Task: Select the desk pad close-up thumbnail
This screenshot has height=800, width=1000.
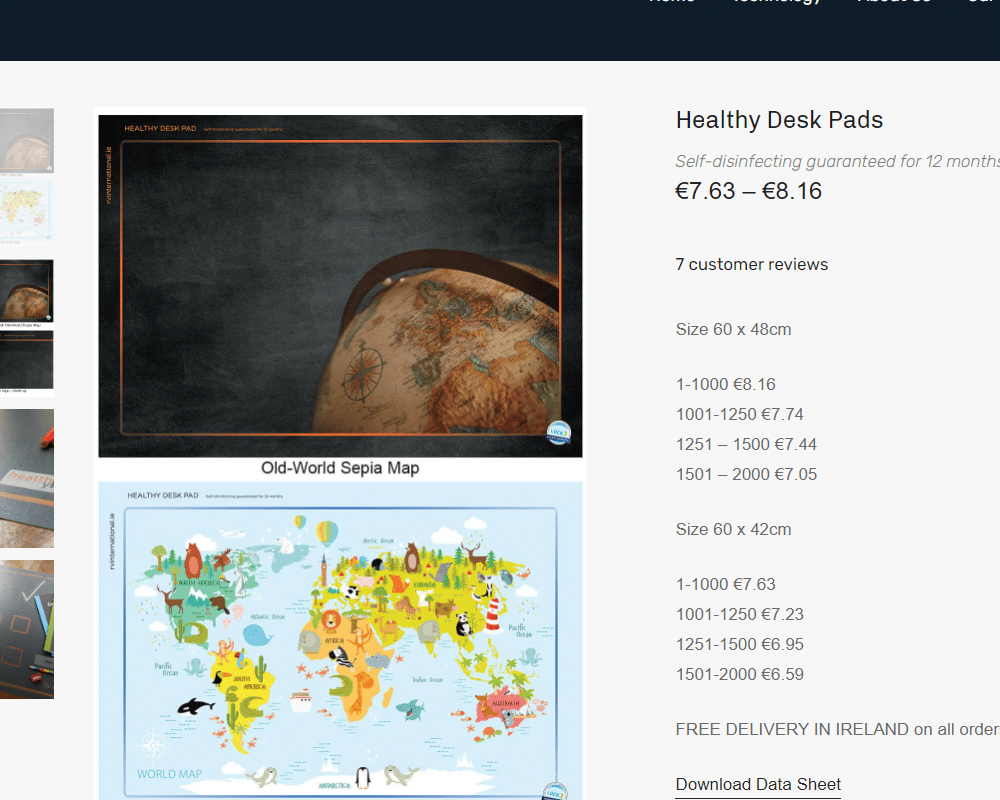Action: tap(27, 478)
